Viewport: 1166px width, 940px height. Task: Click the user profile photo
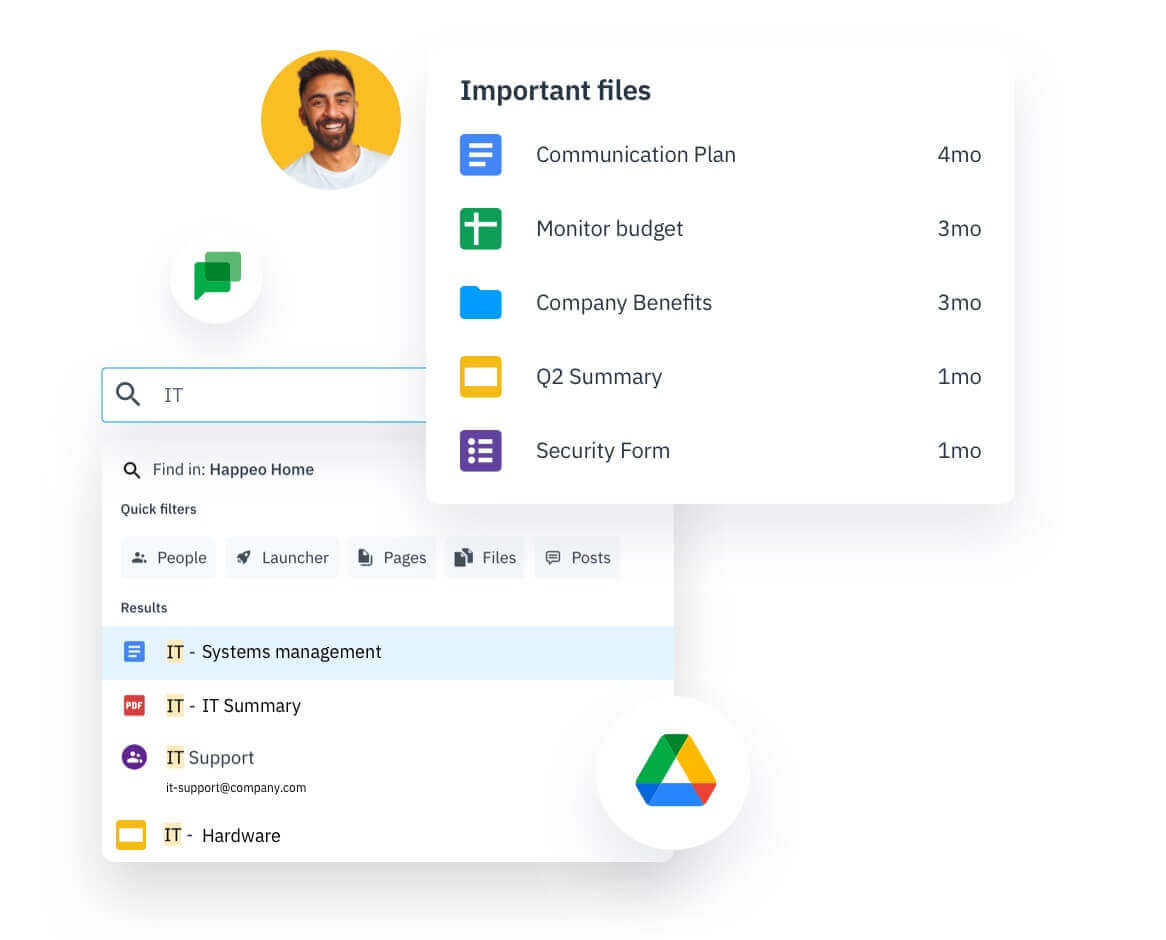click(331, 120)
